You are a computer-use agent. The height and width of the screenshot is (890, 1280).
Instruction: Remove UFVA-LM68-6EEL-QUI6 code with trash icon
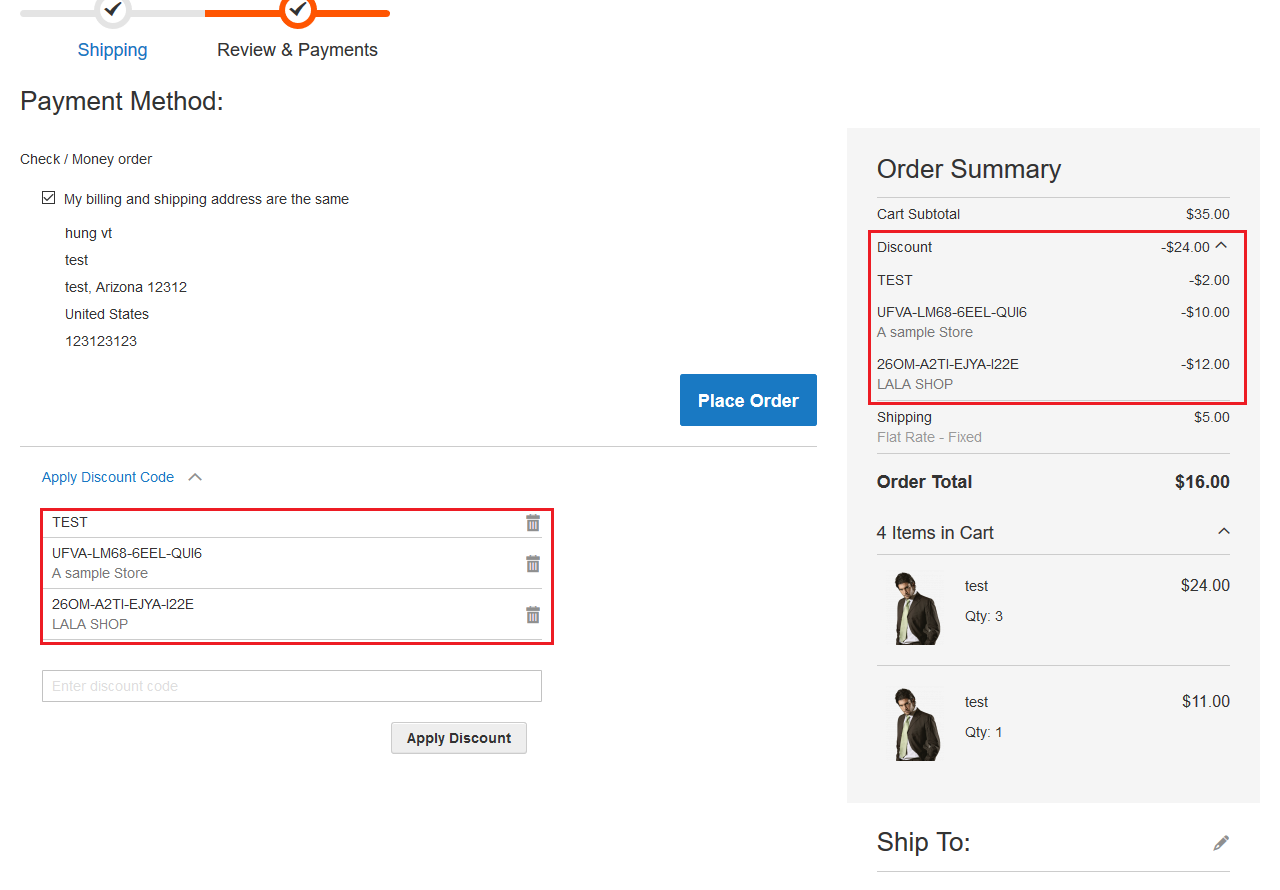pyautogui.click(x=533, y=563)
